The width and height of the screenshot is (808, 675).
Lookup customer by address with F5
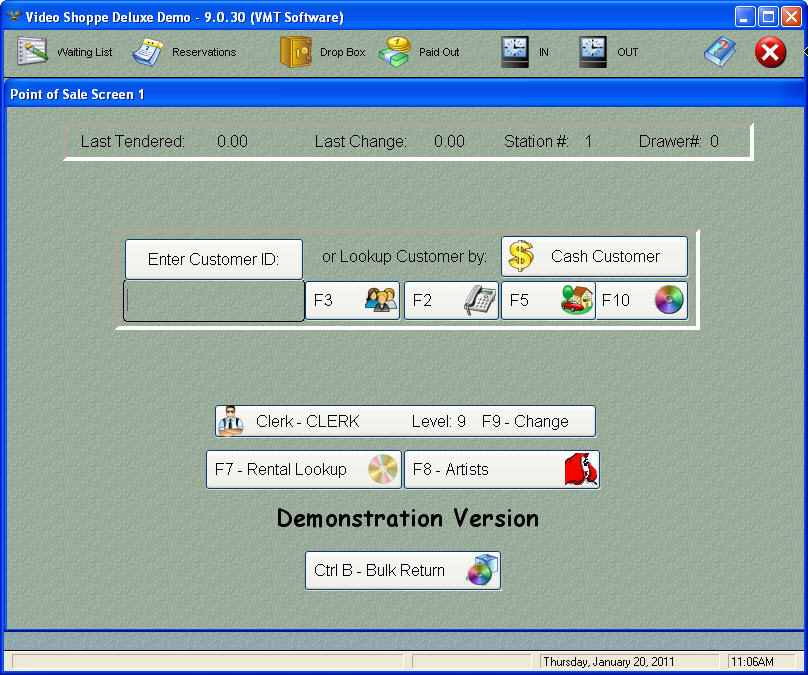coord(548,300)
